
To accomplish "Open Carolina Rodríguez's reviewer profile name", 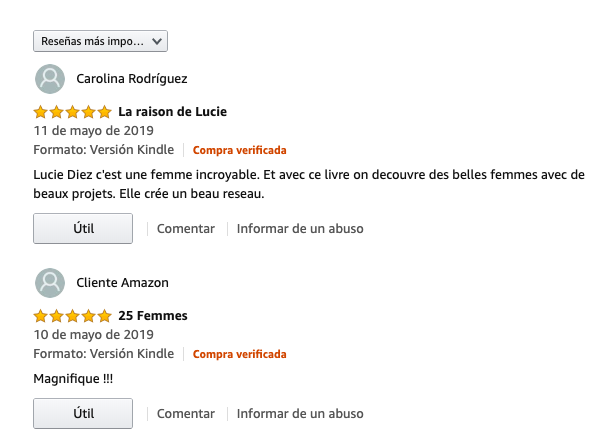I will tap(131, 79).
